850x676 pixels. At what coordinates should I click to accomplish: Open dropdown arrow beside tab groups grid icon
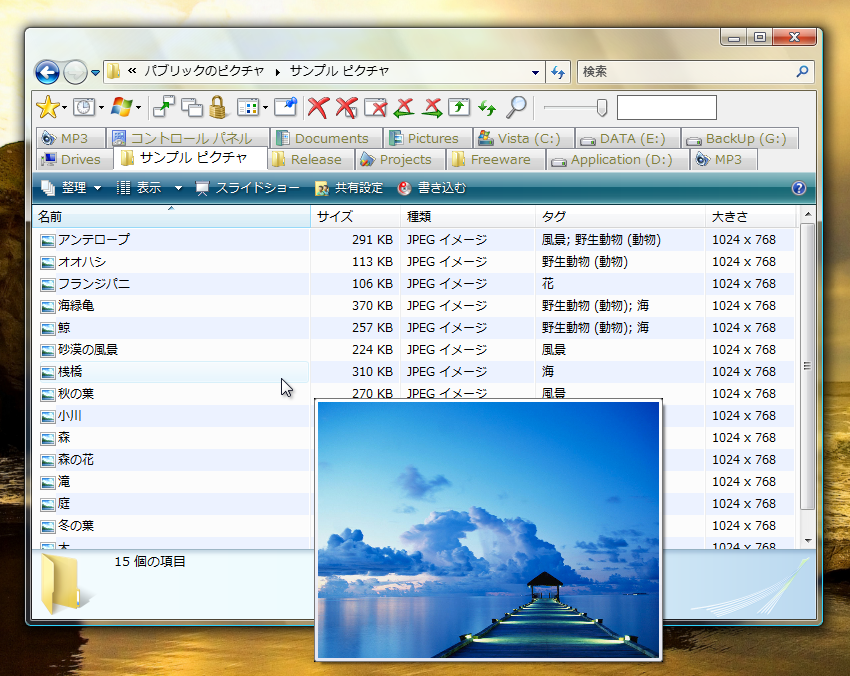pyautogui.click(x=265, y=107)
